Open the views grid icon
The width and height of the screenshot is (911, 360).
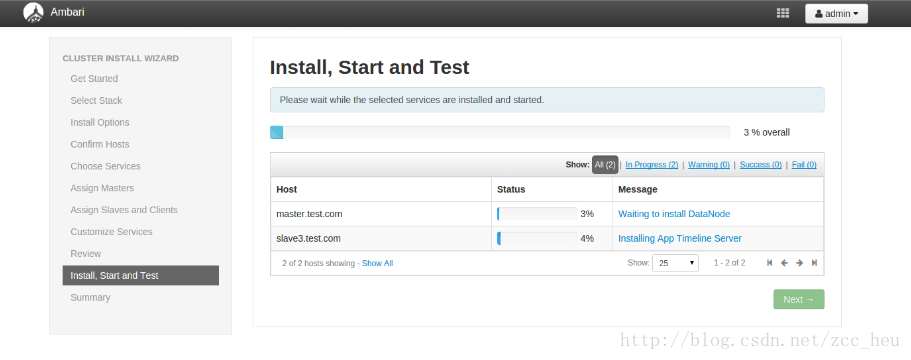click(783, 13)
